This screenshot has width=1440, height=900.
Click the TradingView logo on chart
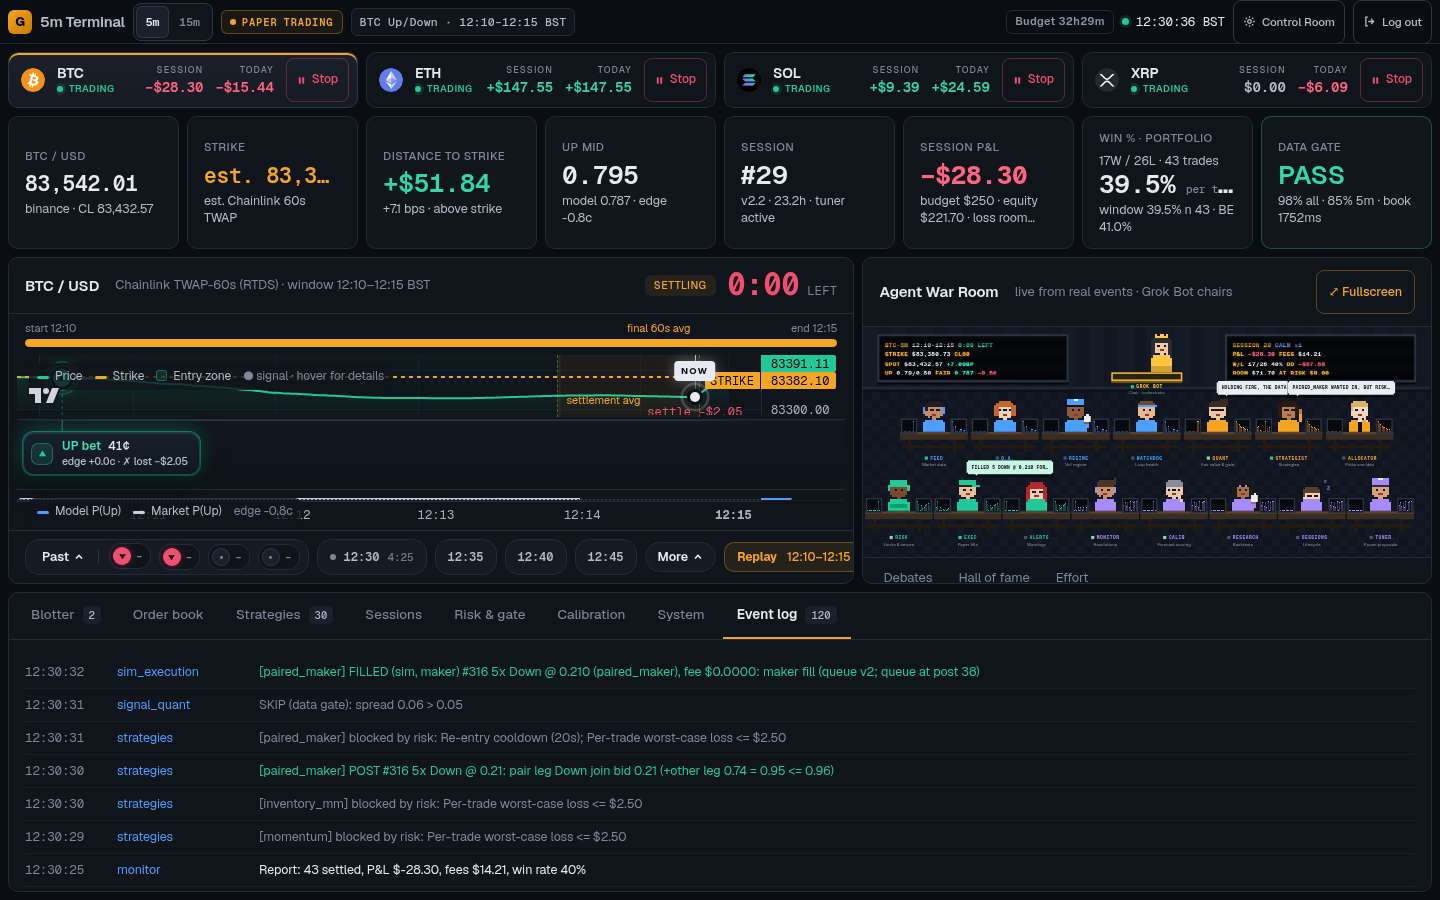44,395
